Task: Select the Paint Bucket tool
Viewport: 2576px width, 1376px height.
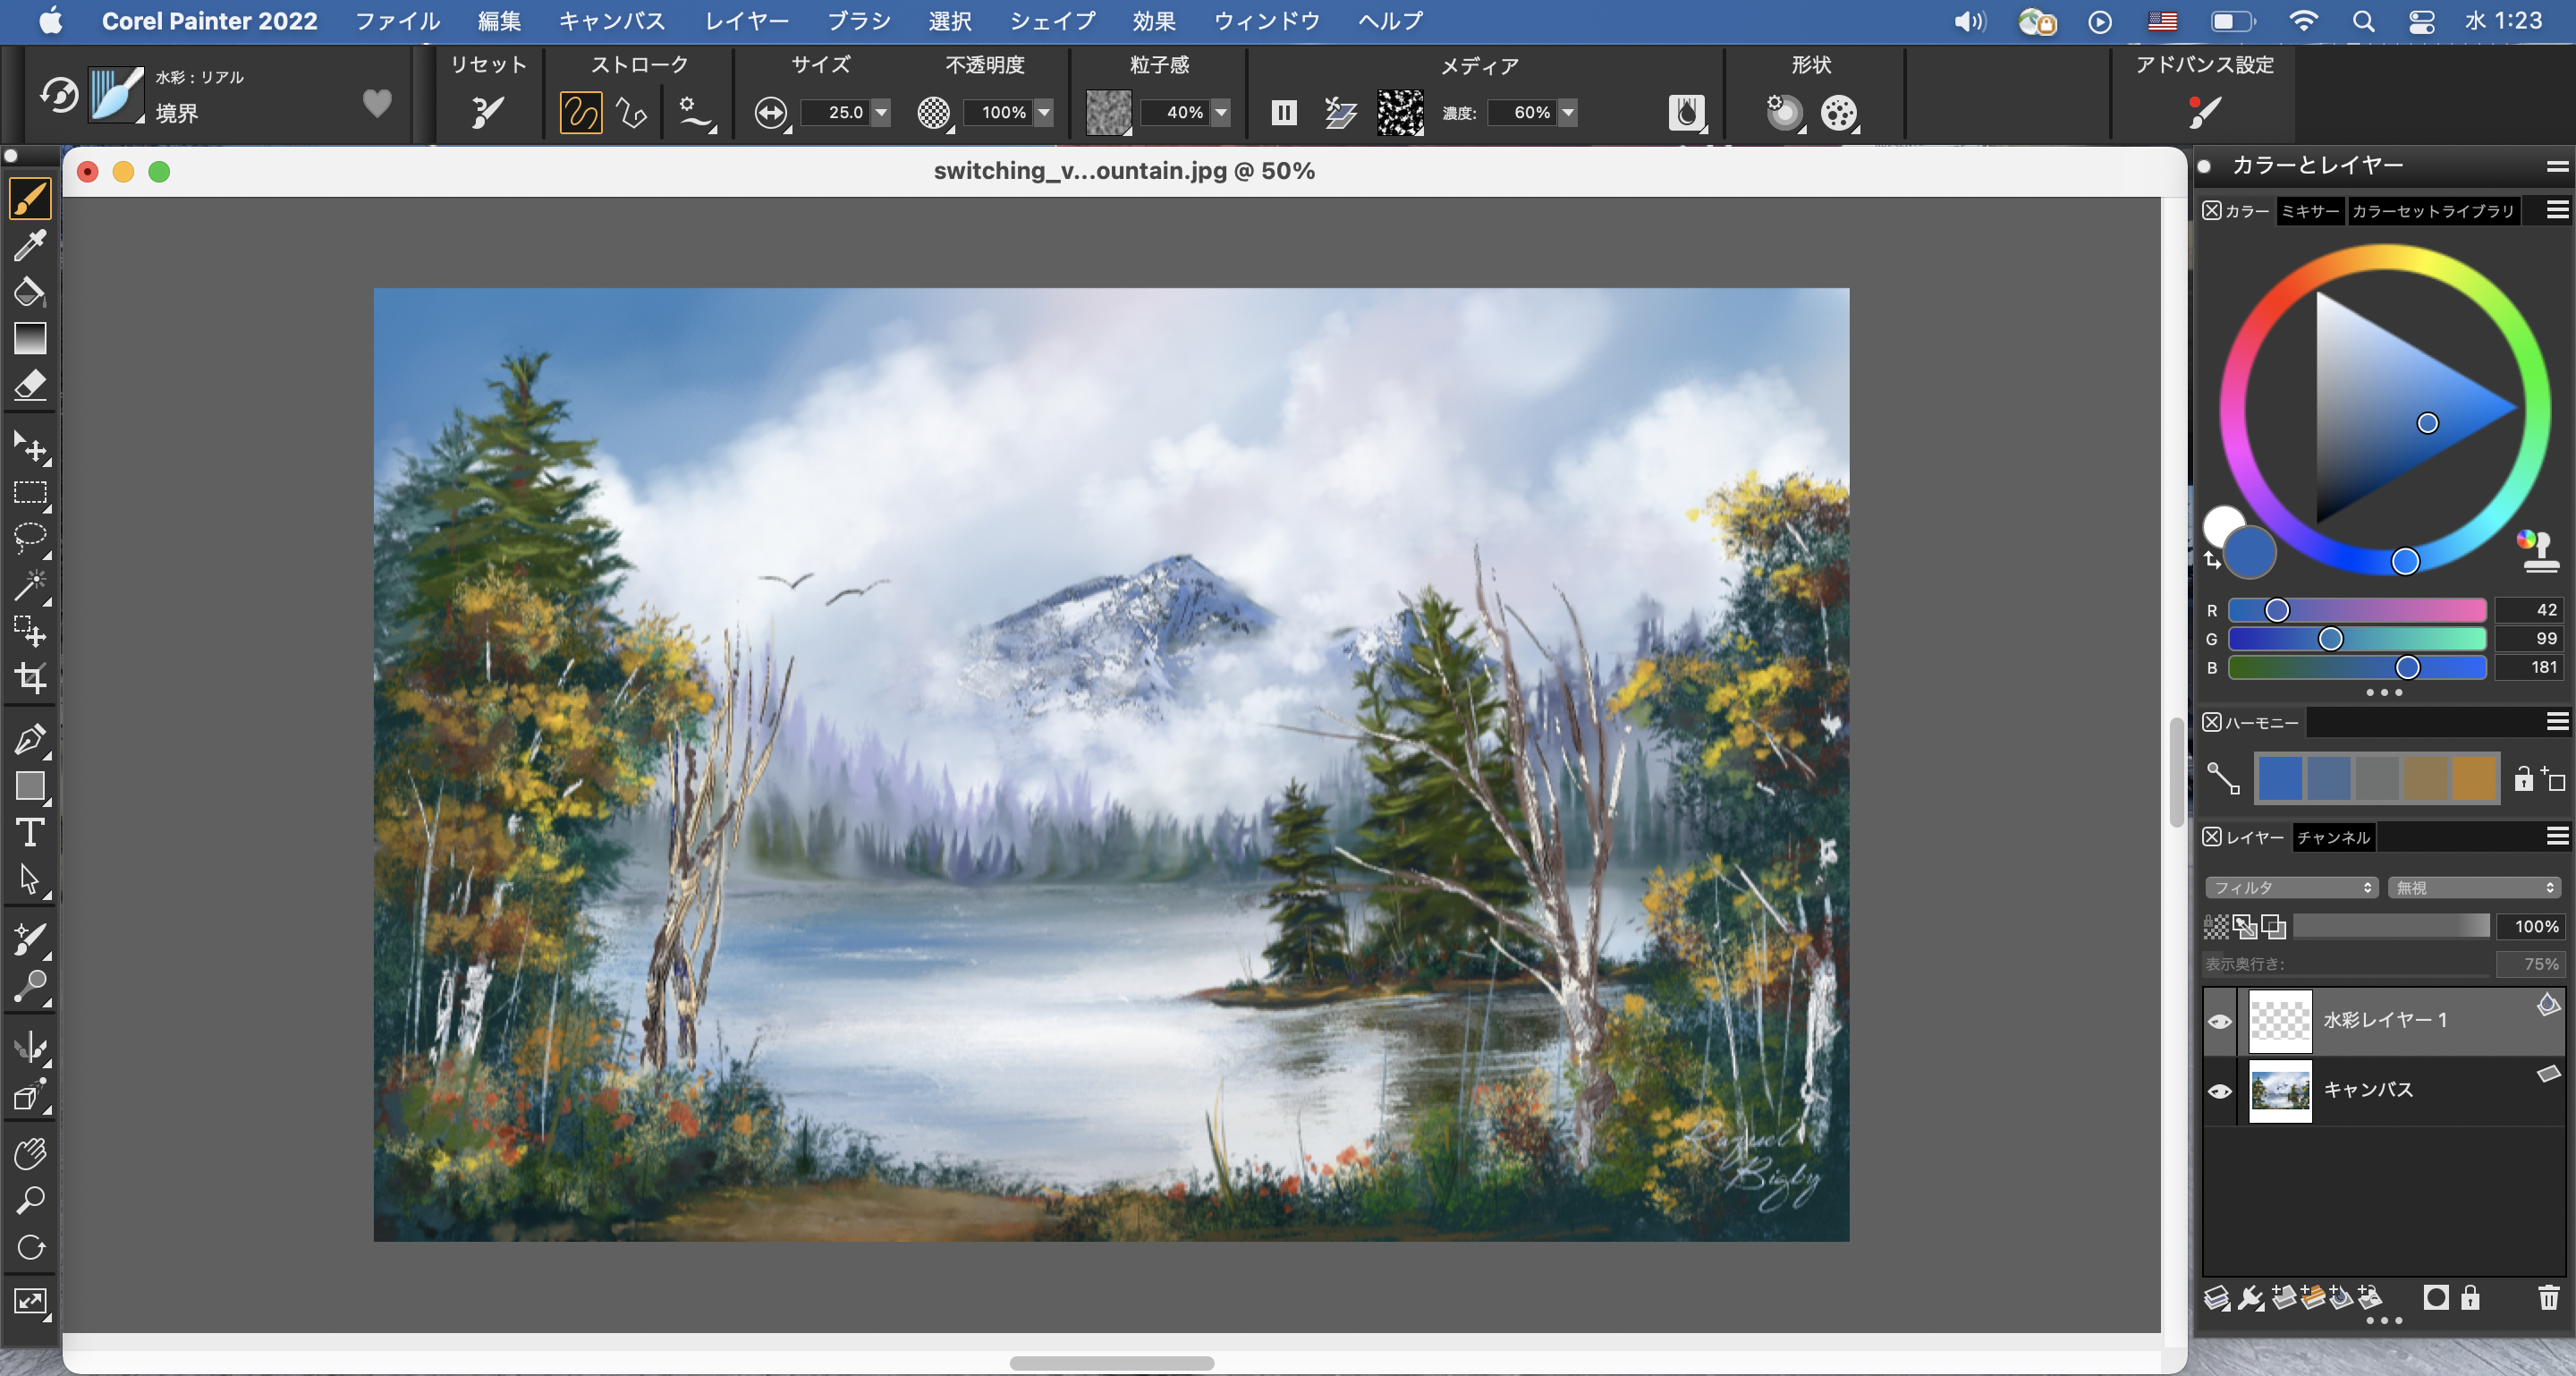Action: pyautogui.click(x=29, y=292)
